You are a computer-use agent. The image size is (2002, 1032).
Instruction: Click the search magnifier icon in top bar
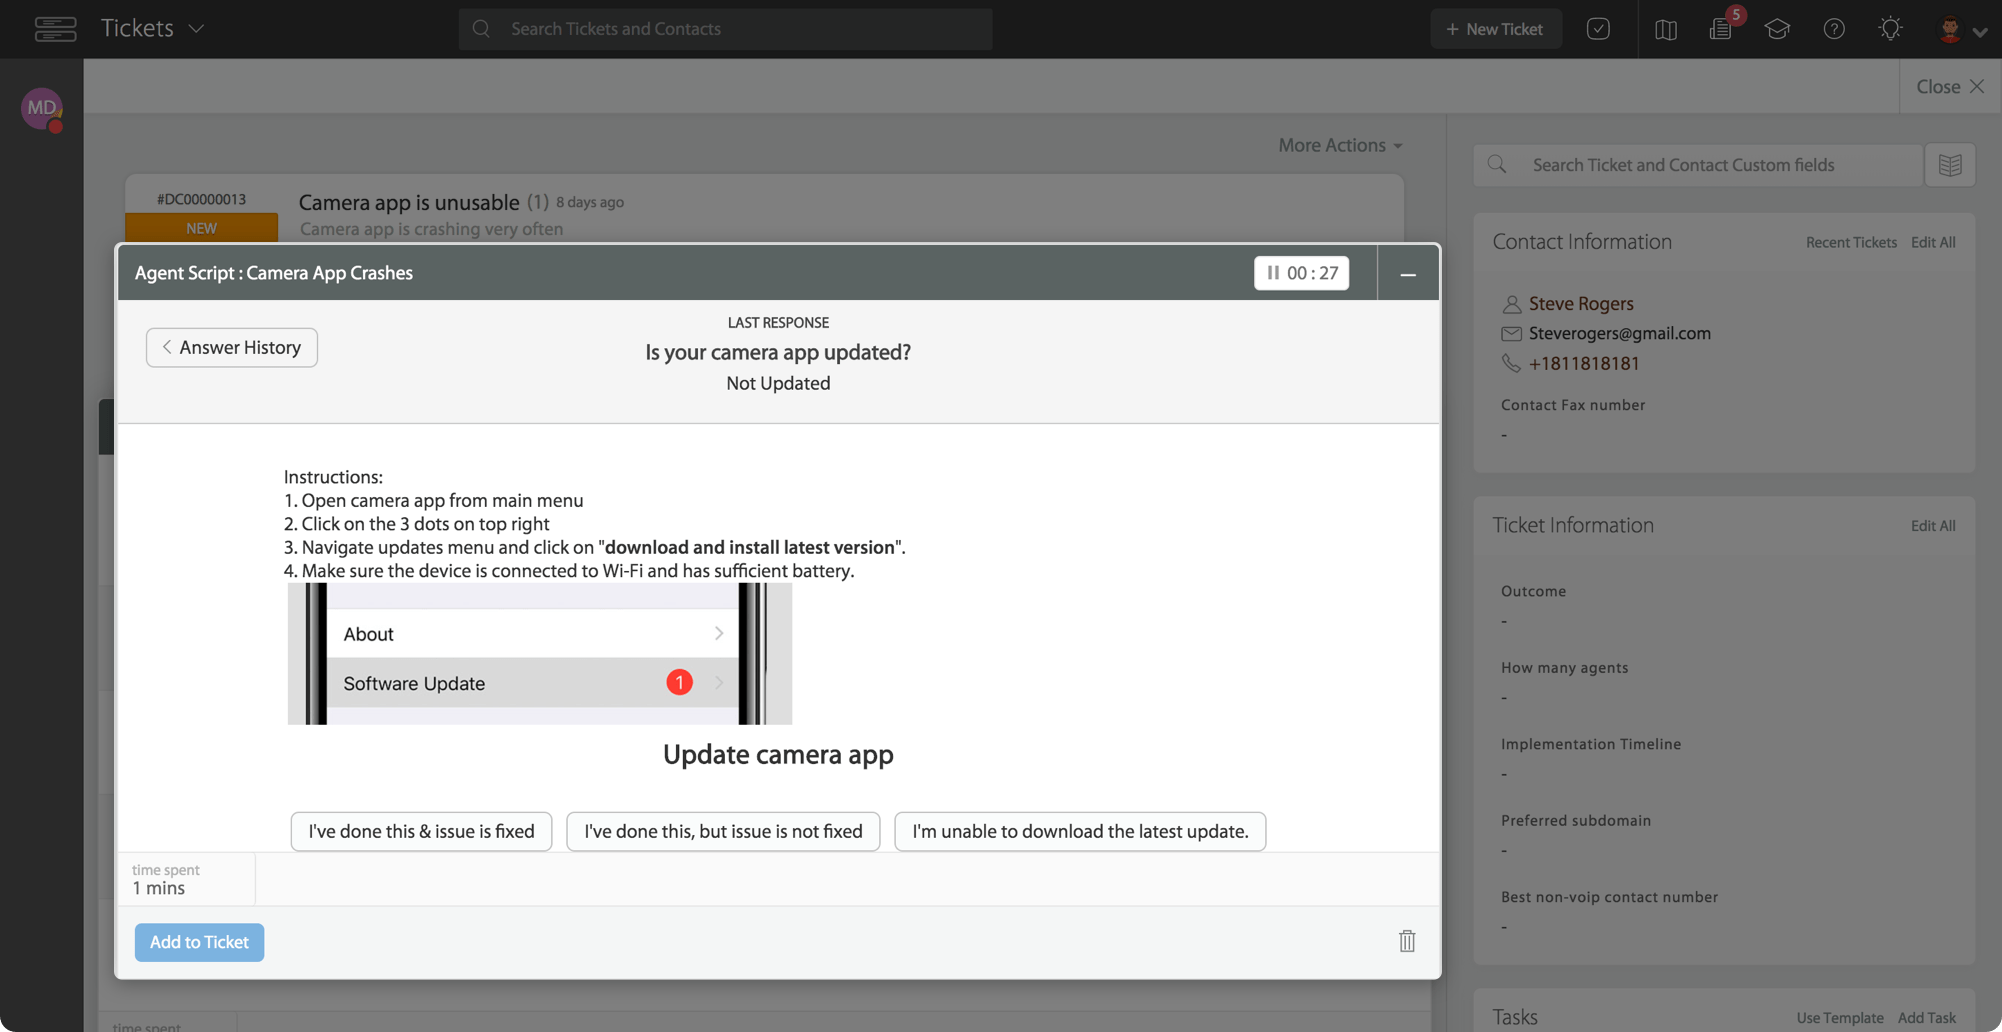pos(481,29)
